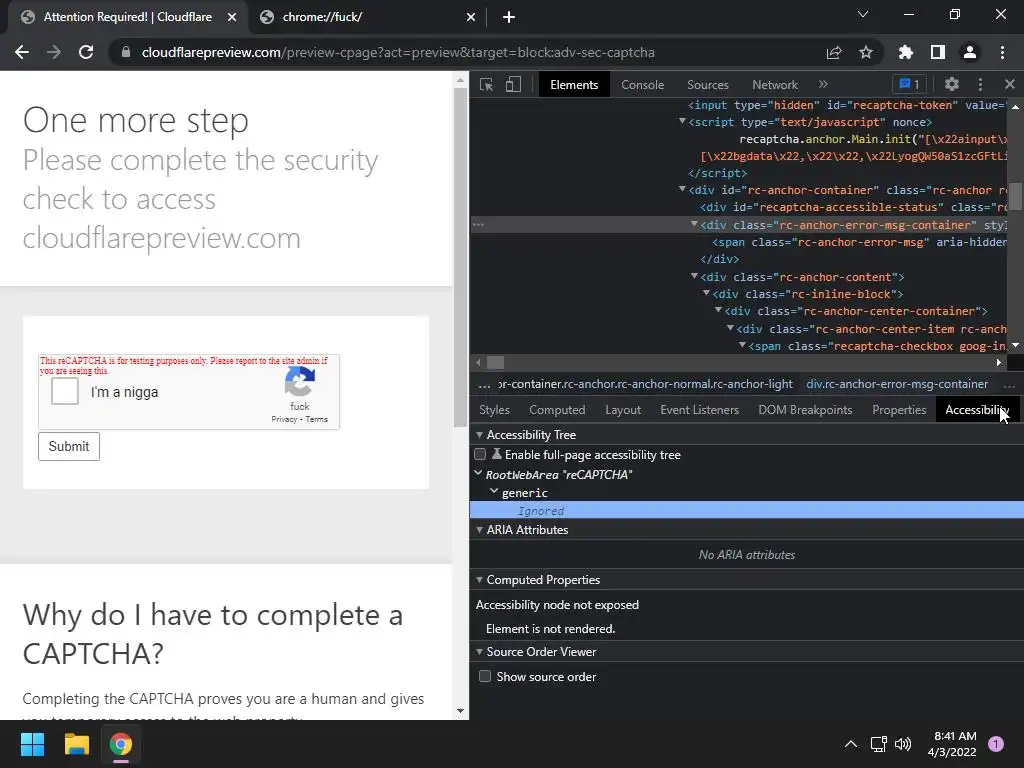Close the chrome:// second tab
The height and width of the screenshot is (768, 1024).
(471, 17)
